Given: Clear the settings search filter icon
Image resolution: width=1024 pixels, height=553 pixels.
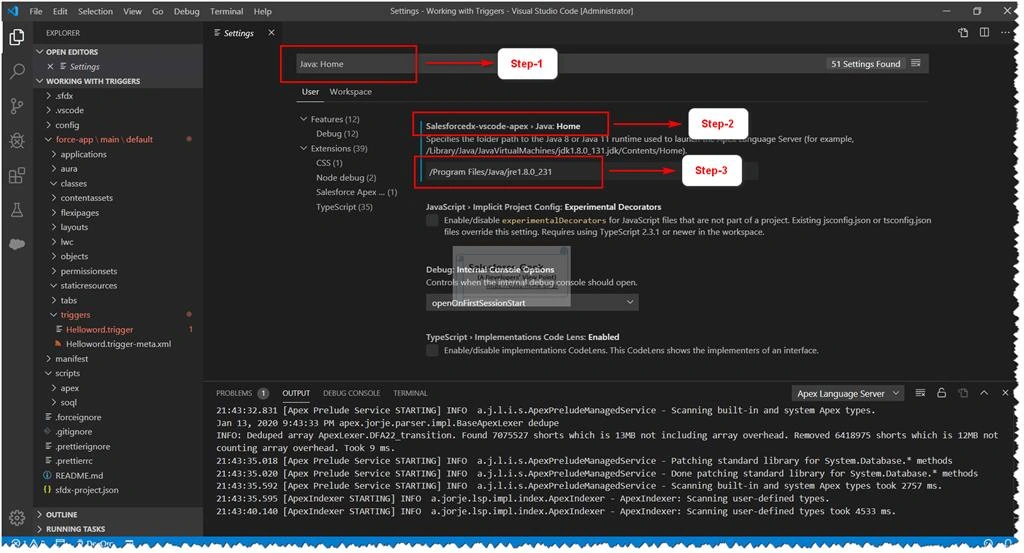Looking at the screenshot, I should (916, 63).
